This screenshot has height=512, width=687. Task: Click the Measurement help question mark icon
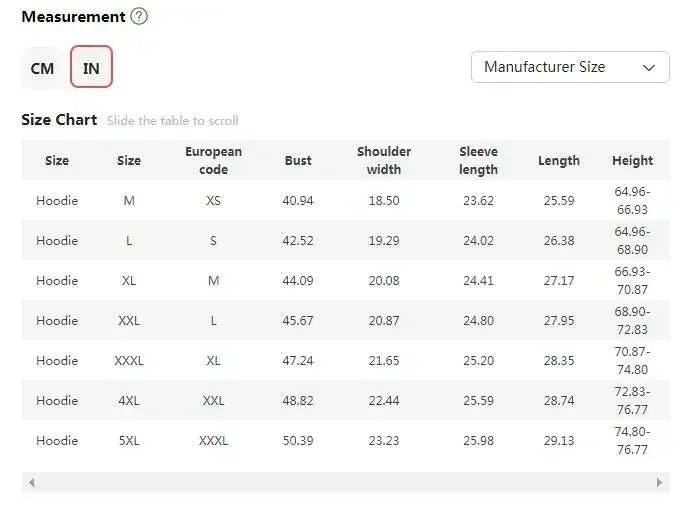[139, 17]
